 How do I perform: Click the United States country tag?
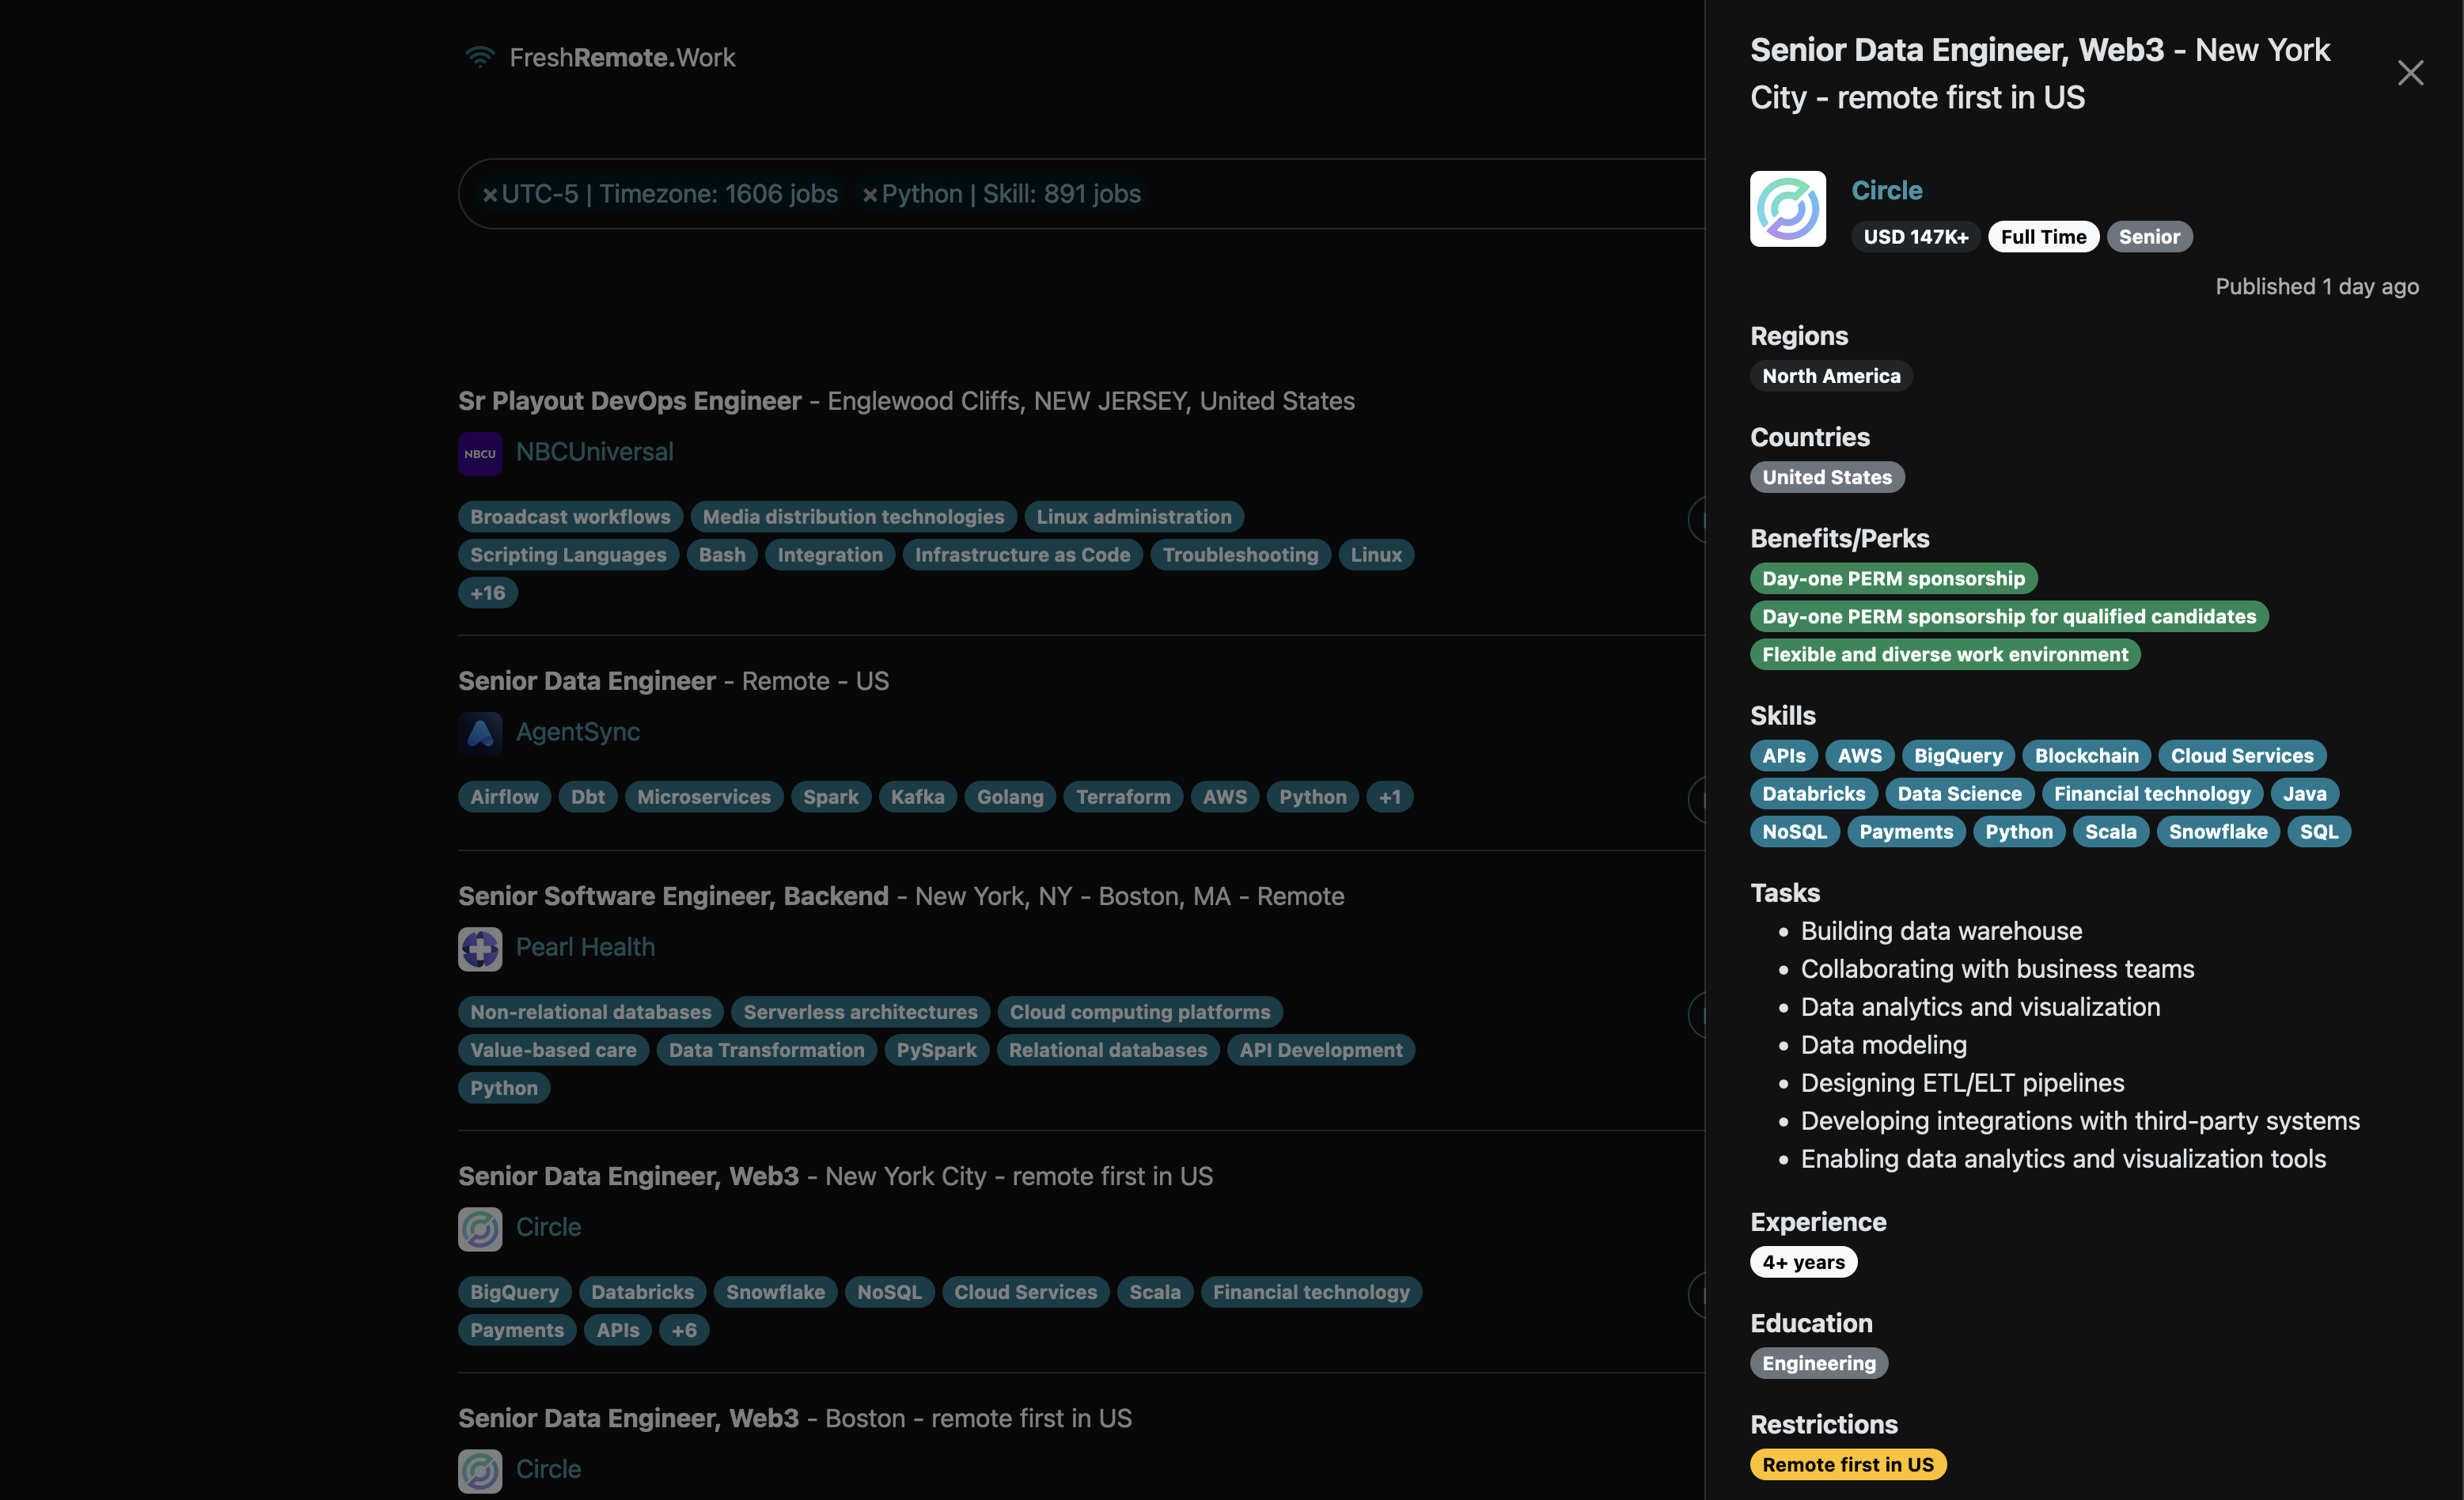pyautogui.click(x=1826, y=477)
